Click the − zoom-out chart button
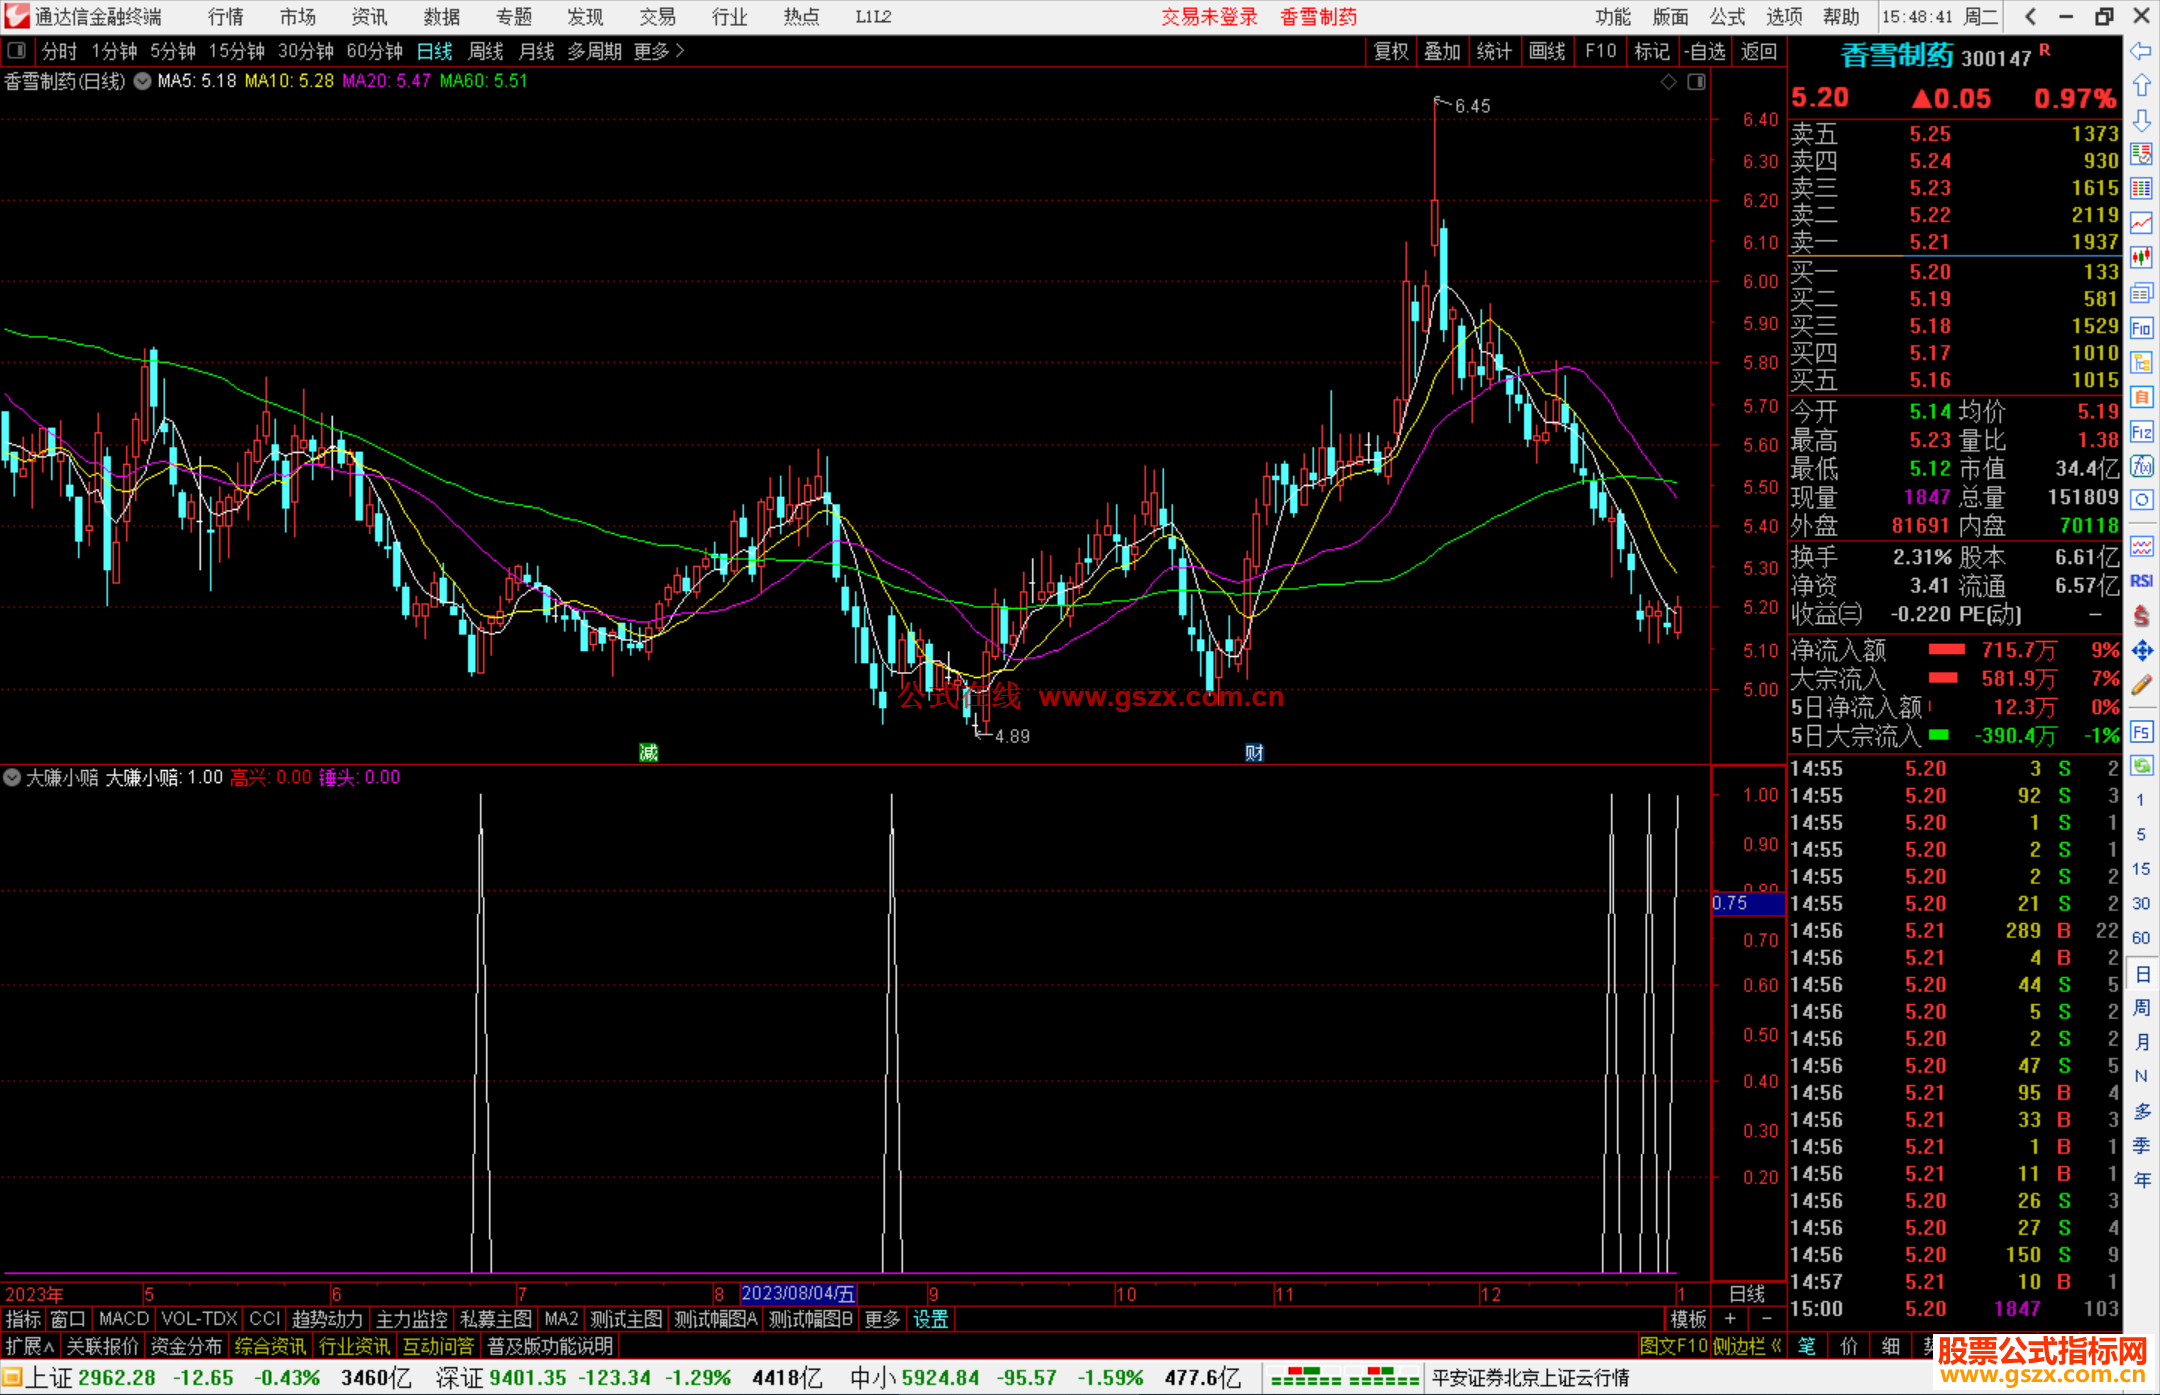 click(1766, 1319)
